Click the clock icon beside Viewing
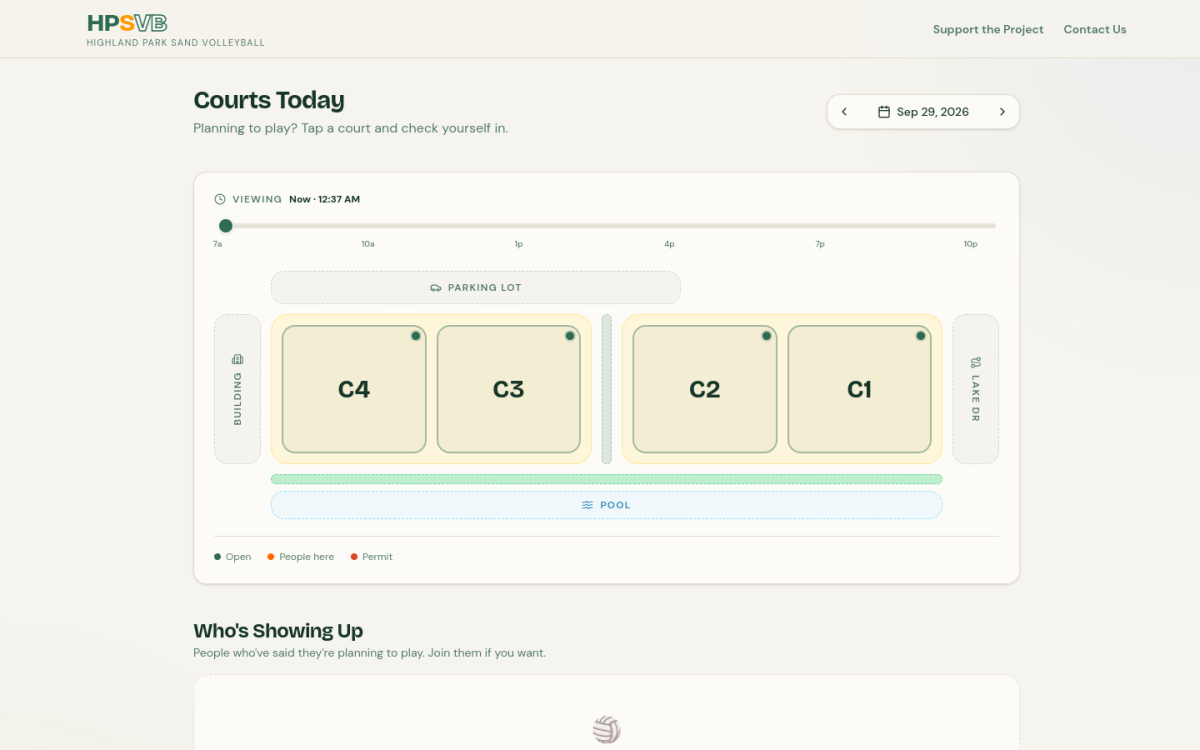This screenshot has height=750, width=1200. coord(220,199)
